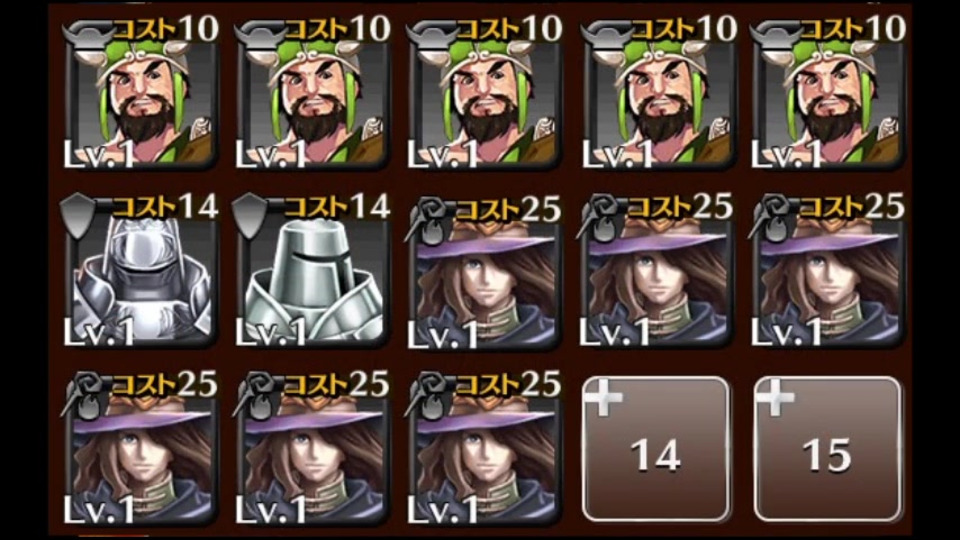Select the middle-row purple-hat mage above empty slot 15
This screenshot has width=960, height=540.
(828, 272)
